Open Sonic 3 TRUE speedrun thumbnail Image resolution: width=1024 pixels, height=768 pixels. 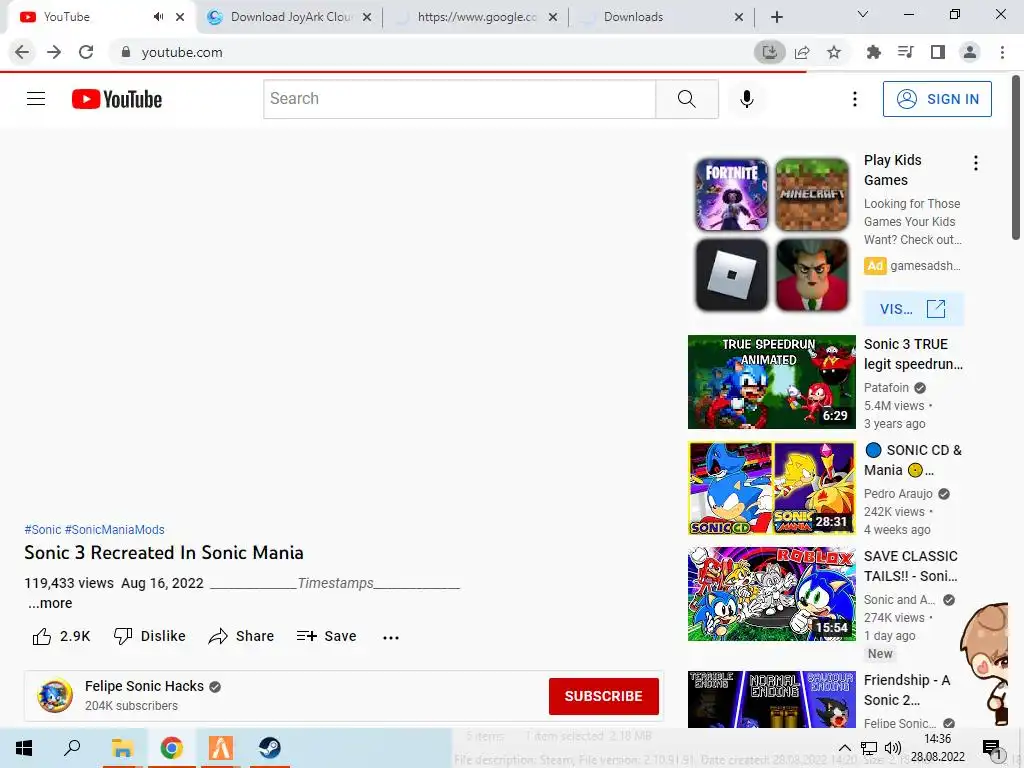click(771, 382)
